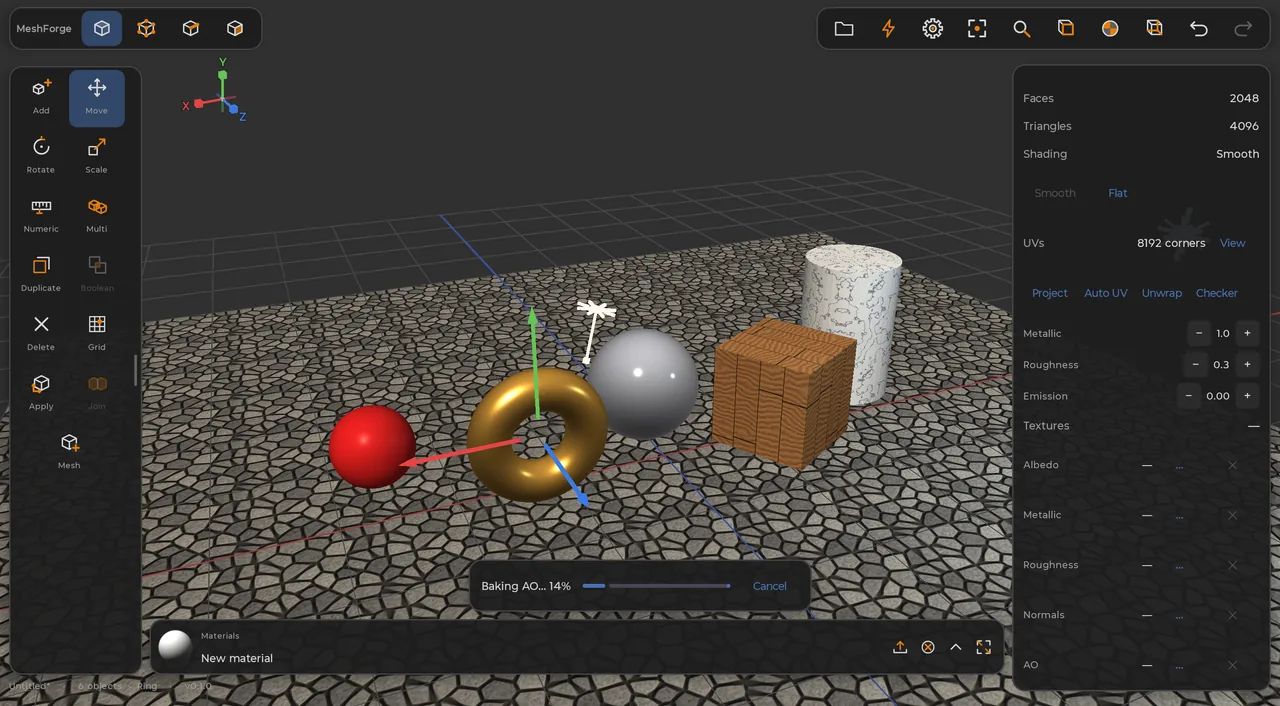This screenshot has width=1280, height=706.
Task: Select the Move tool
Action: point(97,98)
